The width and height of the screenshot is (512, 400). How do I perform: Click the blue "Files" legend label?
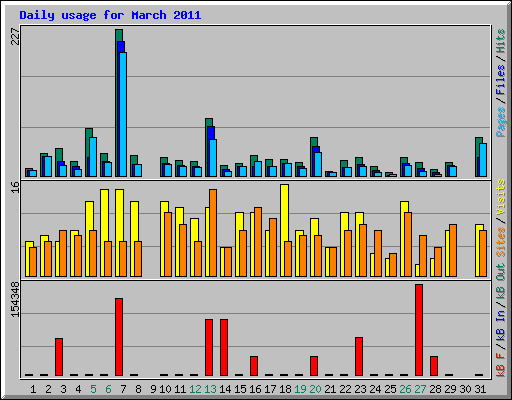(x=501, y=80)
